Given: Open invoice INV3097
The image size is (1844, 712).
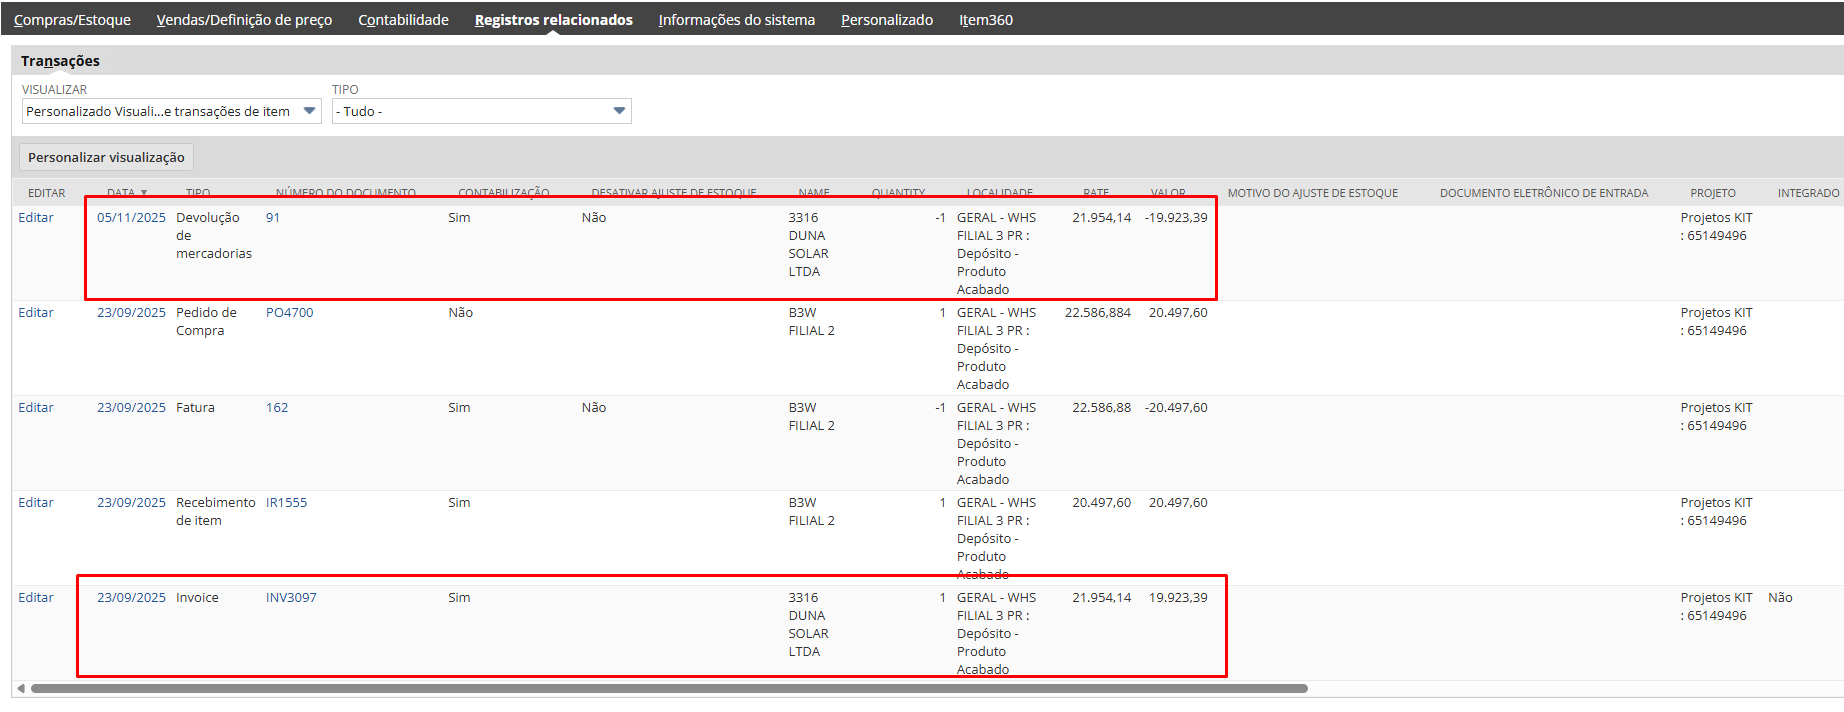Looking at the screenshot, I should [291, 598].
